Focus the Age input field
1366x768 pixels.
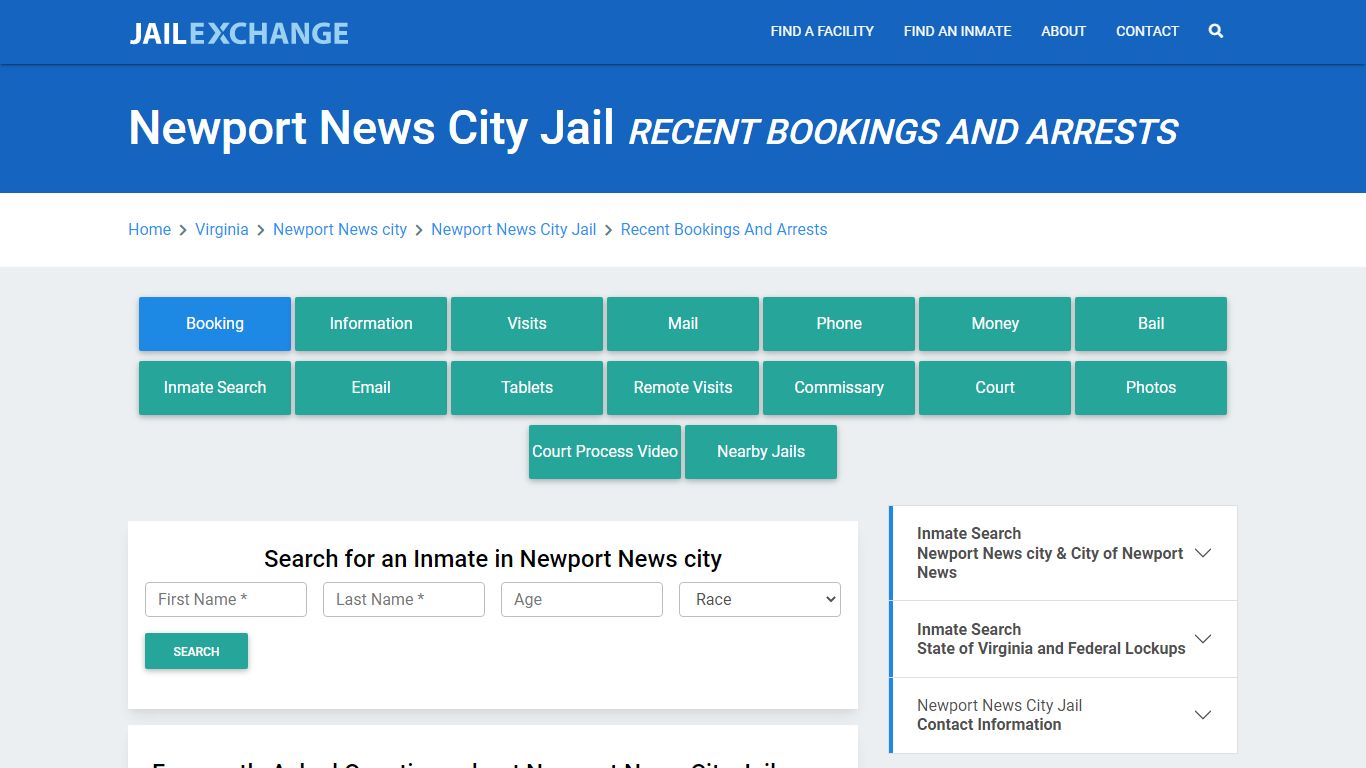(x=582, y=599)
